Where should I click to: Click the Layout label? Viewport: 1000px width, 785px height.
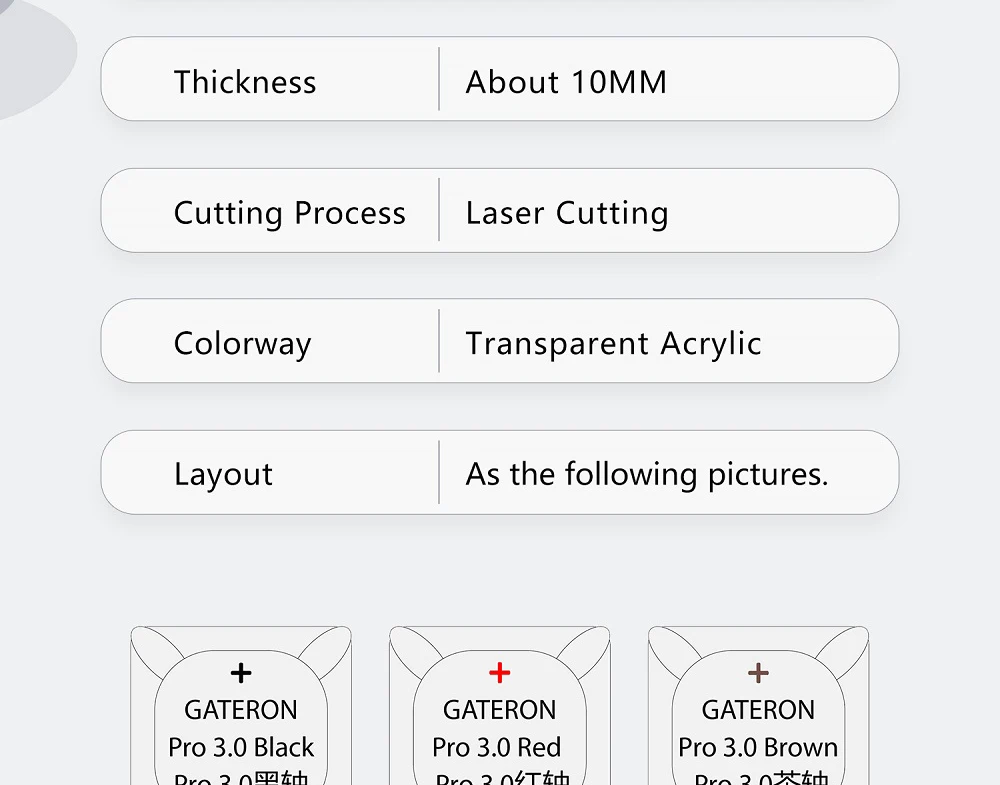[223, 474]
